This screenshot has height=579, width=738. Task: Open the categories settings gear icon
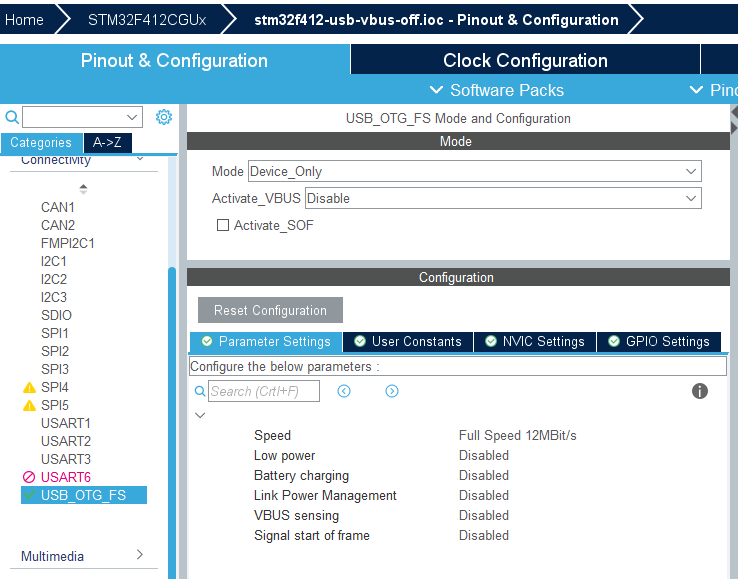point(164,117)
